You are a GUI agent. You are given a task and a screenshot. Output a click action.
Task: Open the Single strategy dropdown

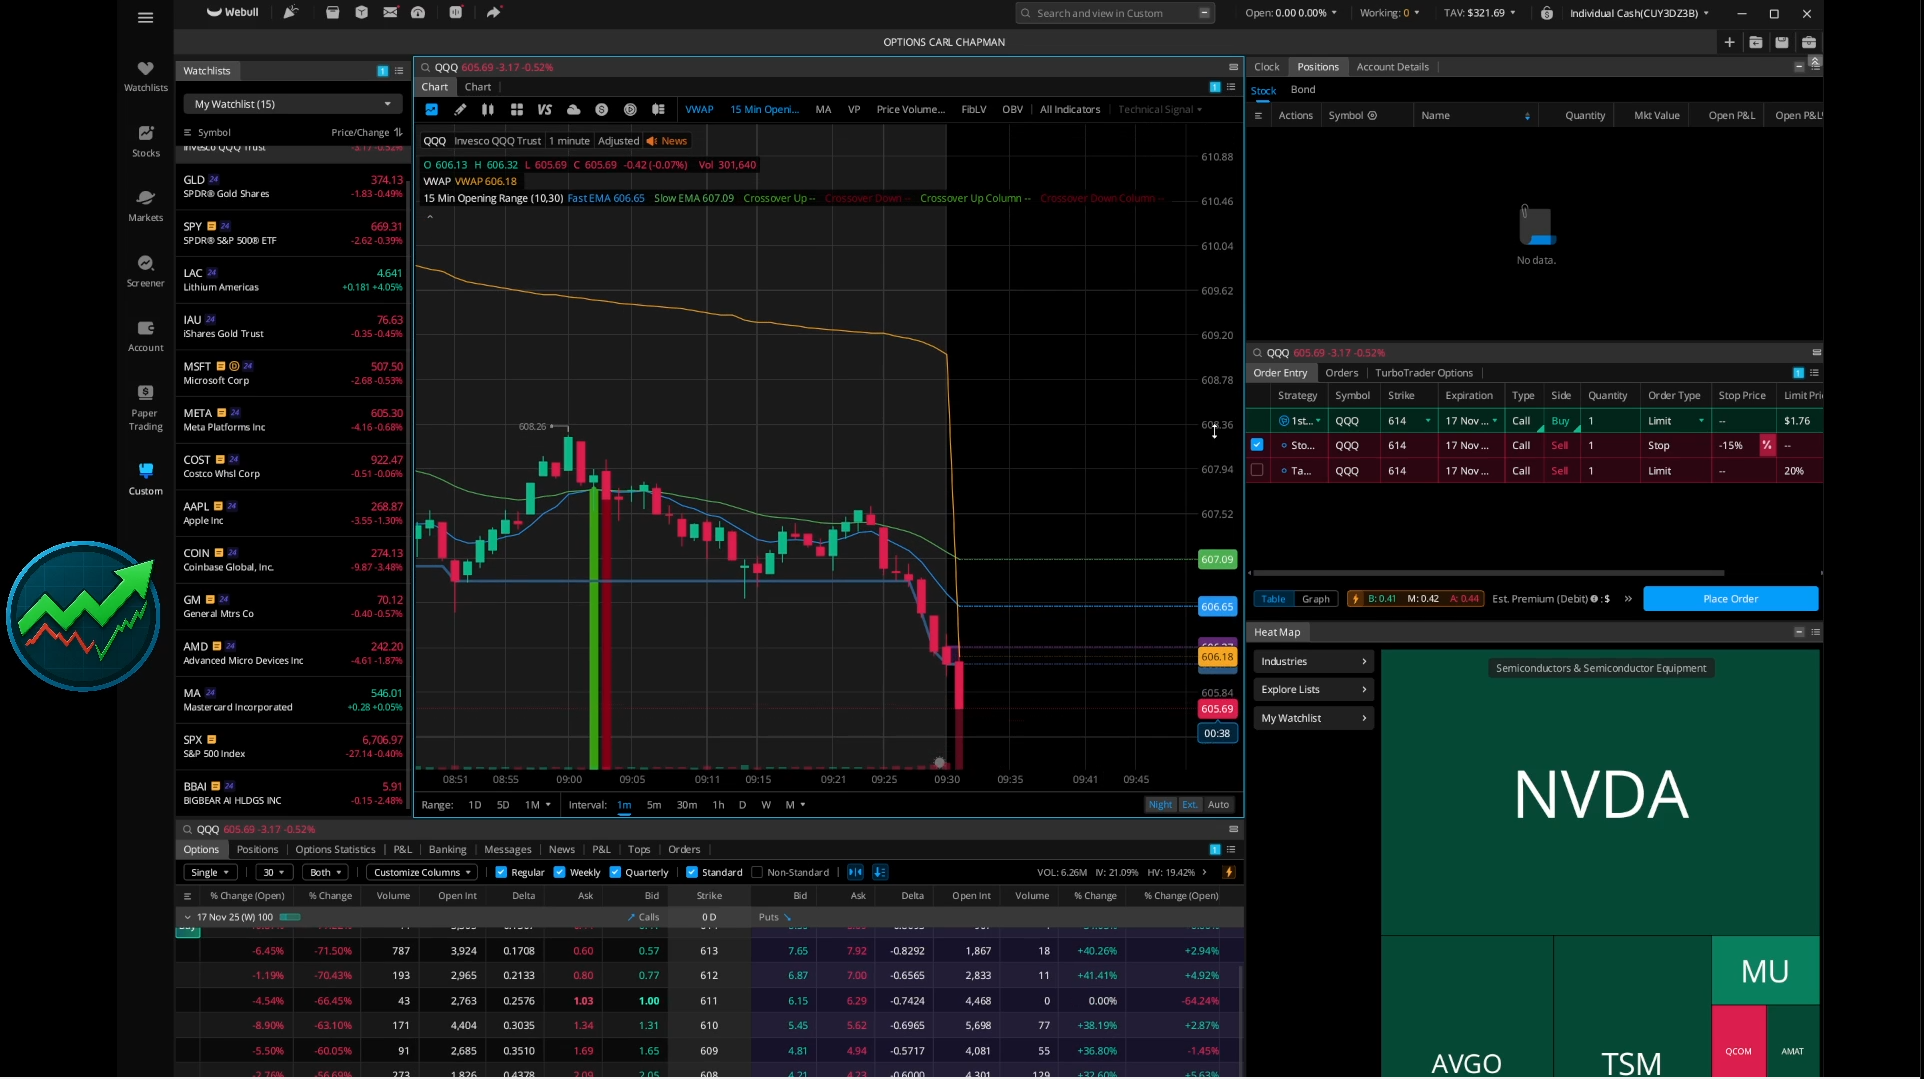click(x=210, y=873)
